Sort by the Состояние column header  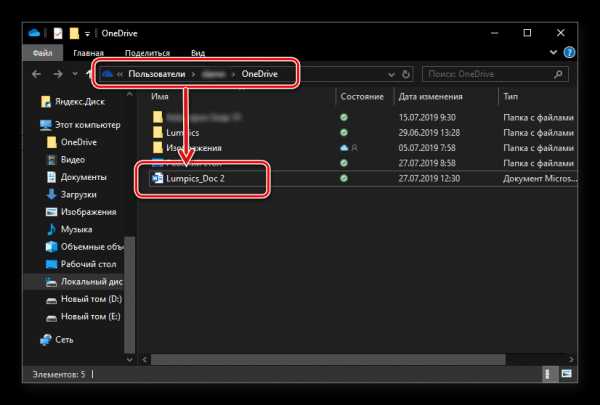click(x=362, y=96)
